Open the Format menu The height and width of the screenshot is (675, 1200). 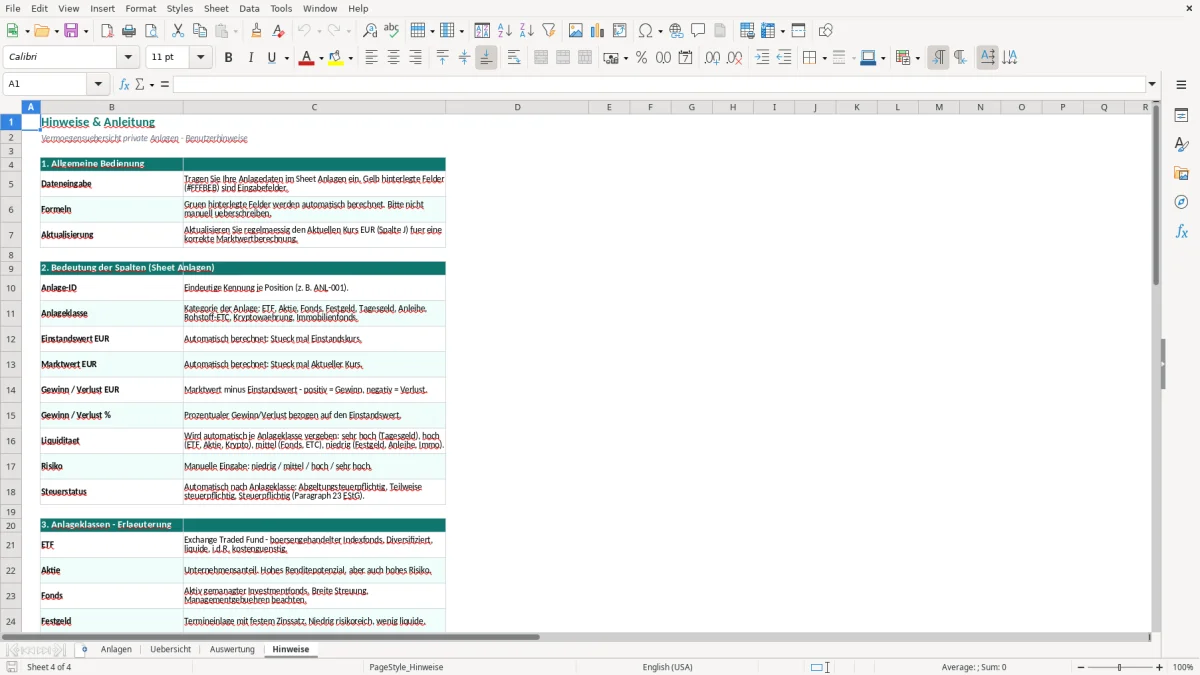(x=140, y=8)
